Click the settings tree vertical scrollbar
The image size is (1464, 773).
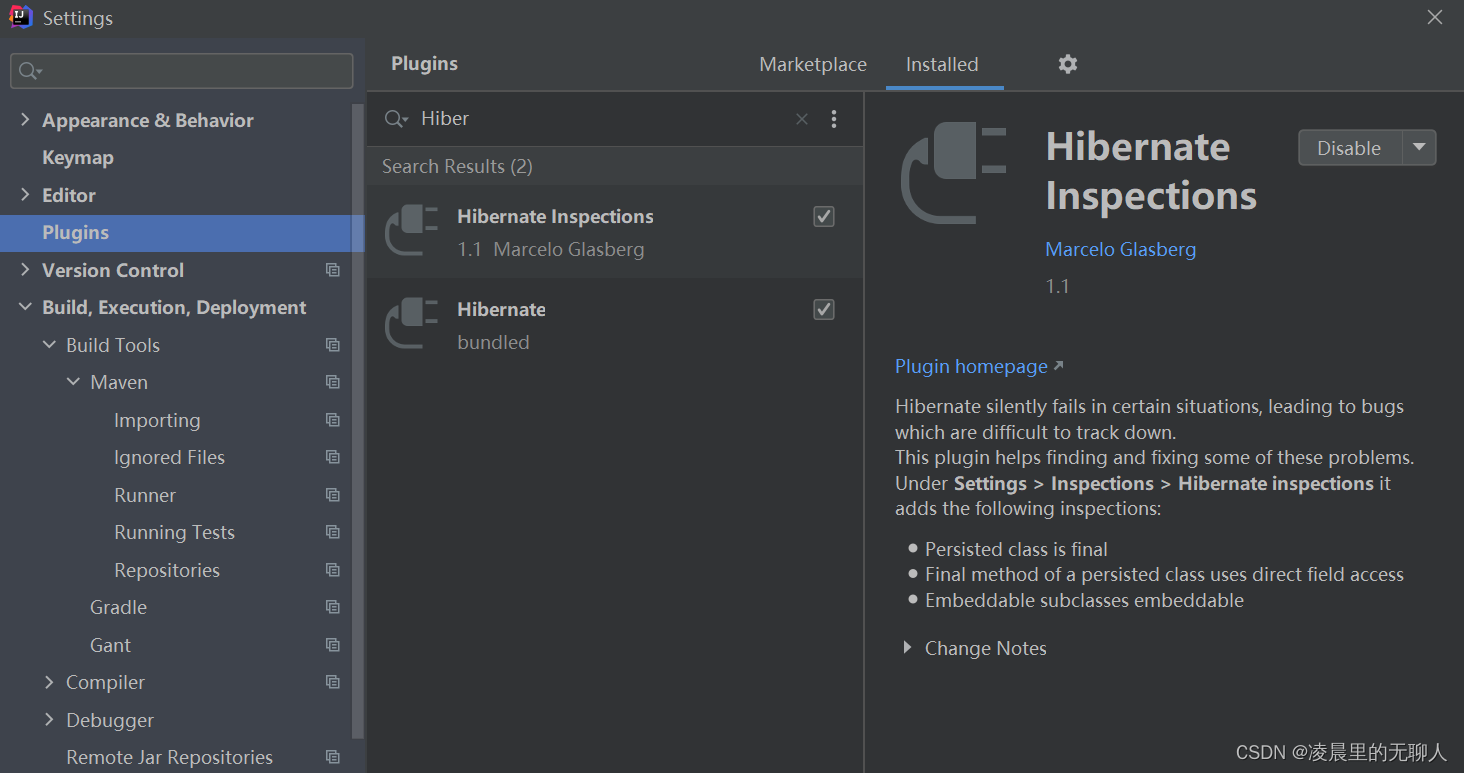(x=359, y=420)
